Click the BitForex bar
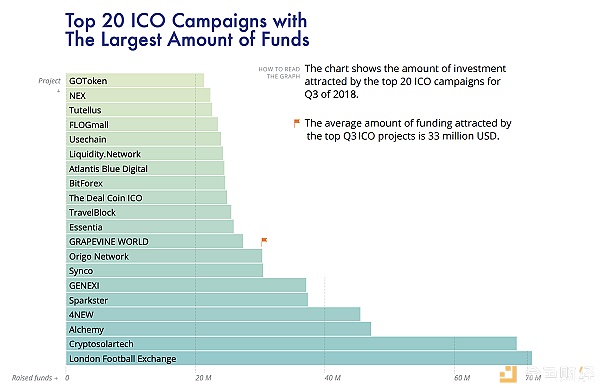Image resolution: width=600 pixels, height=388 pixels. pos(145,183)
